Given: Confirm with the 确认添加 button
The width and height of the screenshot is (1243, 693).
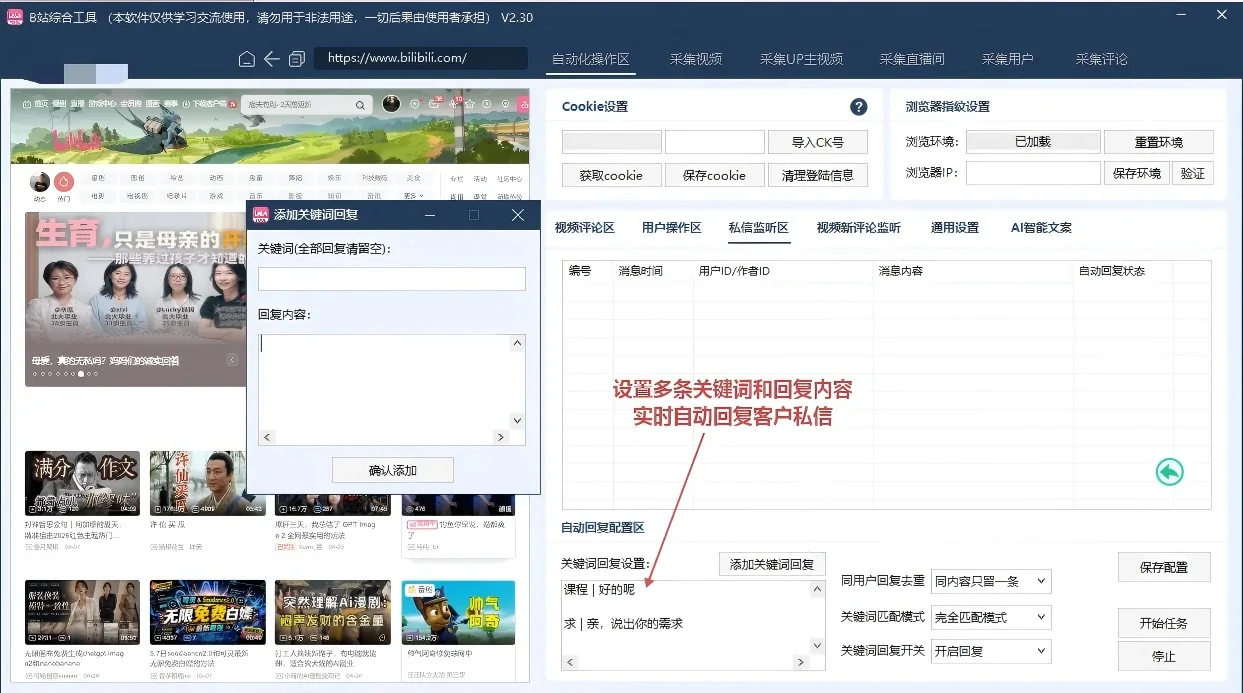Looking at the screenshot, I should point(393,470).
